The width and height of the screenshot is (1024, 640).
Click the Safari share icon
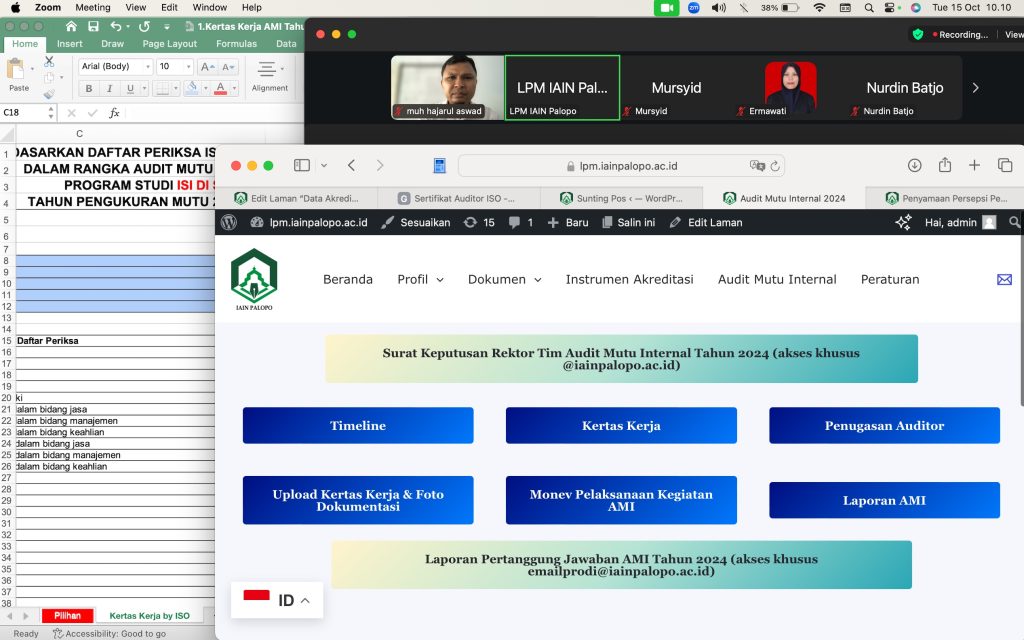(x=945, y=165)
